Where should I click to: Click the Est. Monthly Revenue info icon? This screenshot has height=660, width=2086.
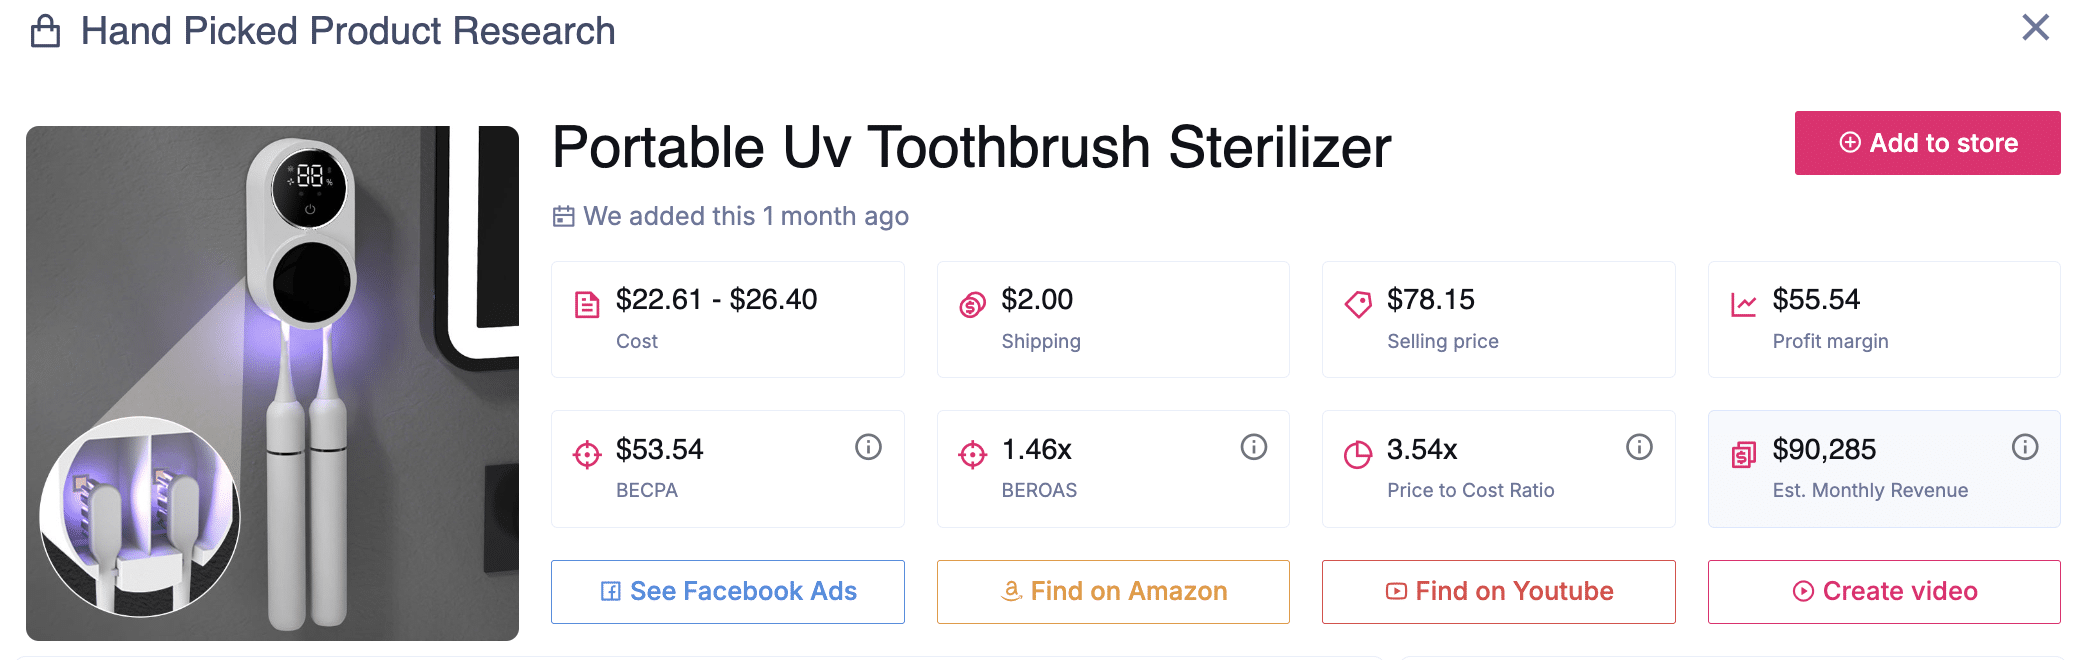click(x=2024, y=447)
